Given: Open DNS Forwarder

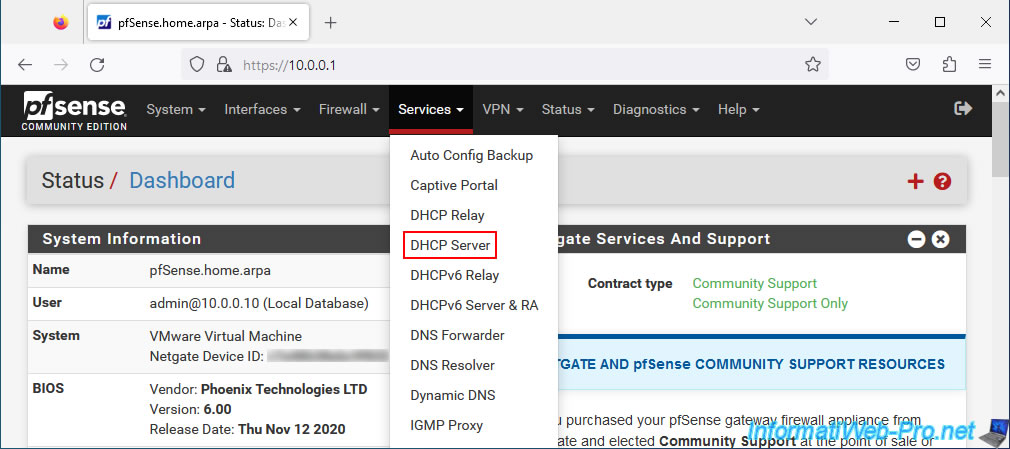Looking at the screenshot, I should click(x=457, y=335).
